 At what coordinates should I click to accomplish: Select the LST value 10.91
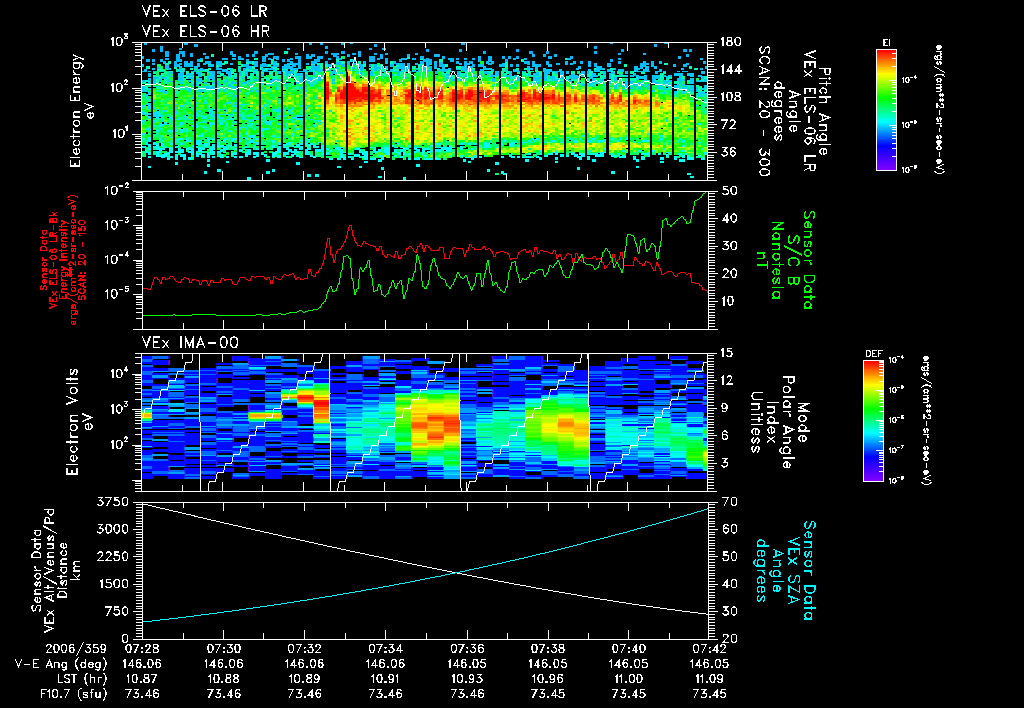[385, 679]
